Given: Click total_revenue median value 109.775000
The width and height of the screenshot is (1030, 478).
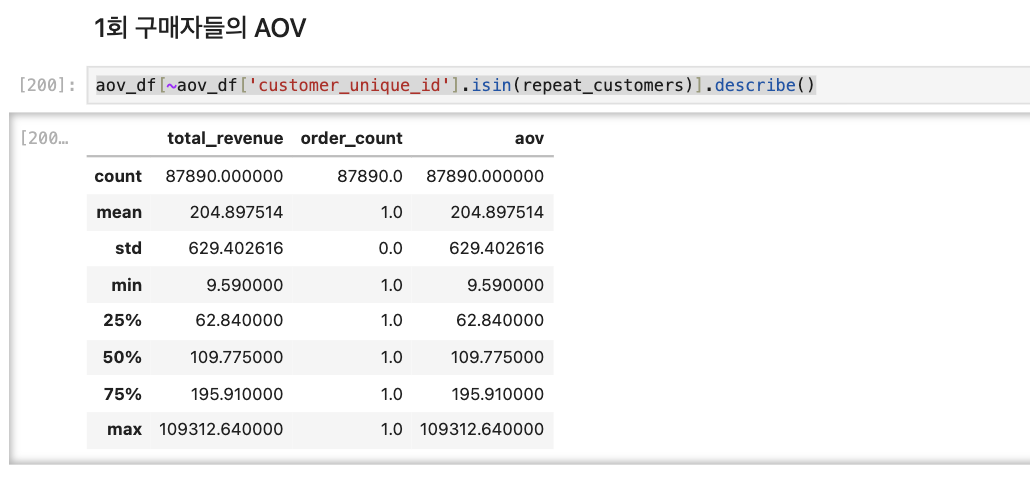Looking at the screenshot, I should (237, 357).
